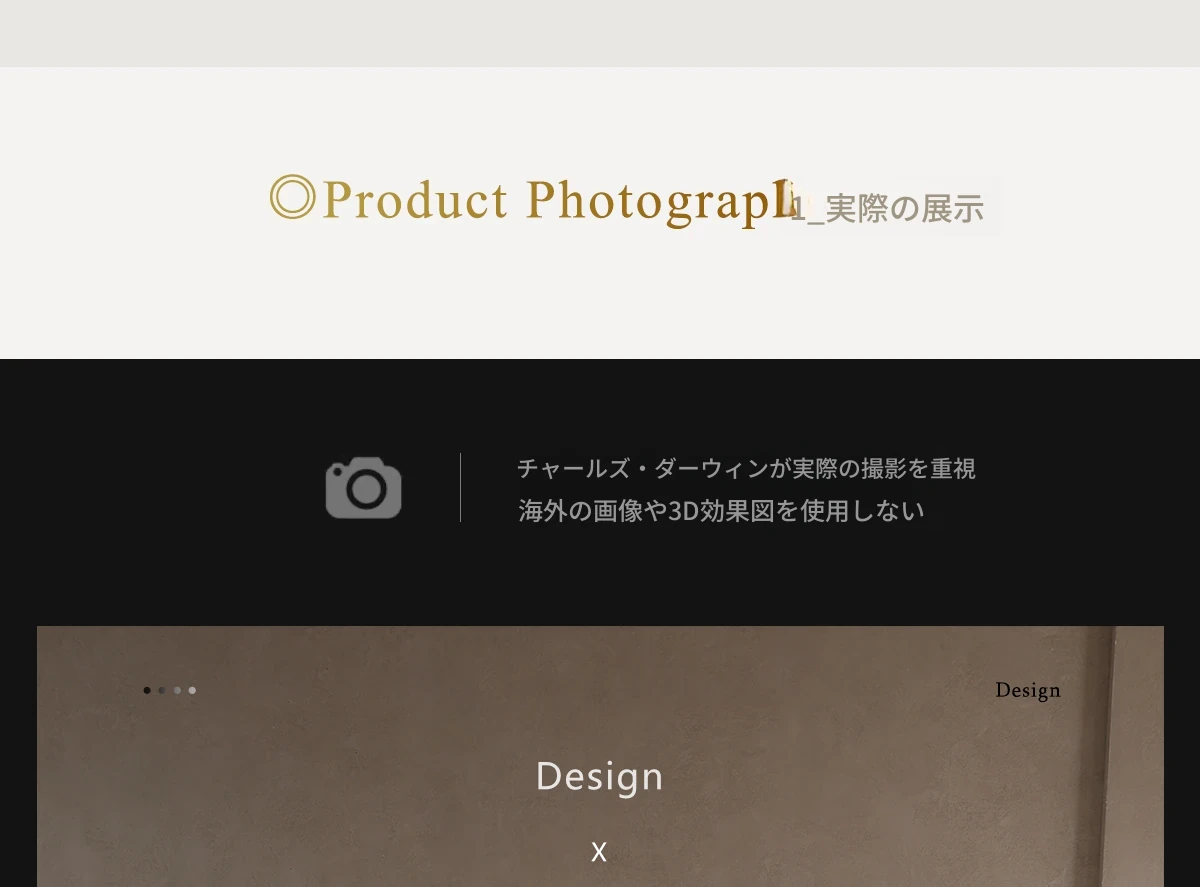Click "3D効果図" in the second text line
The image size is (1200, 887).
point(710,511)
